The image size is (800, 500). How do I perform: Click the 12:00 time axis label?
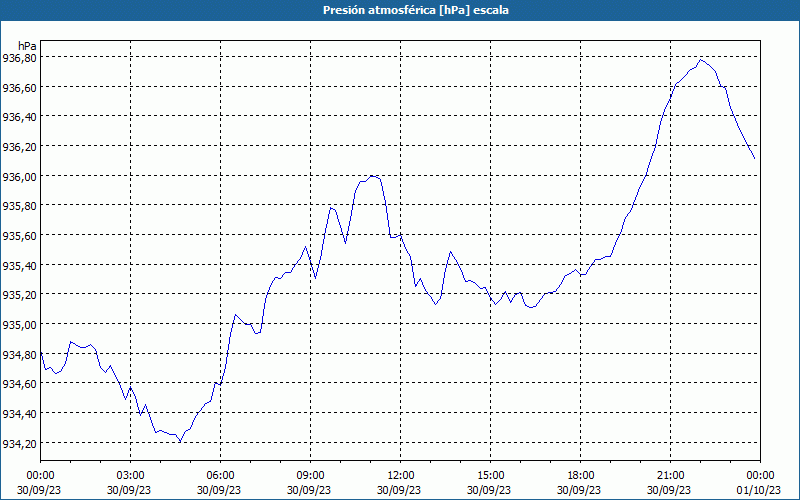point(401,476)
